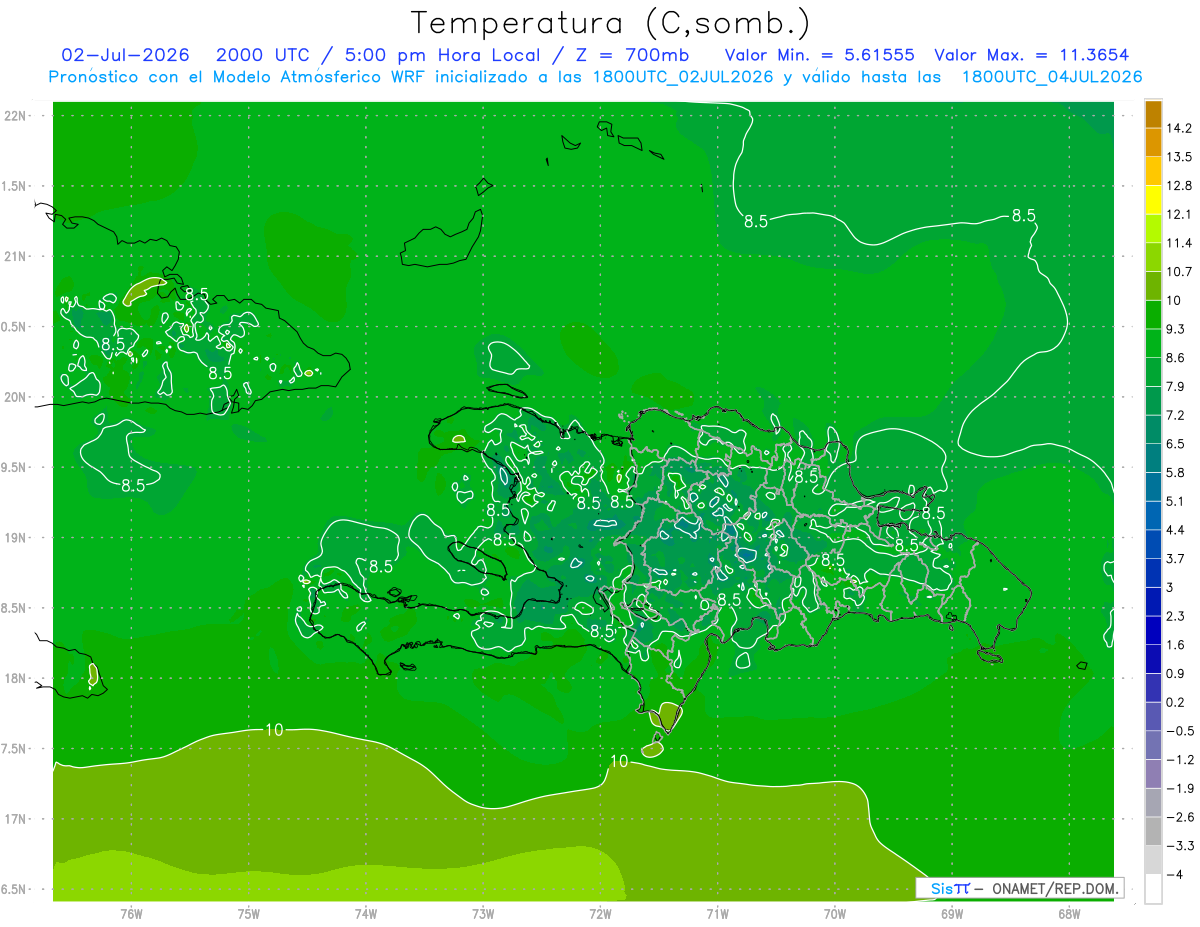Pick the yellow swatch between 12.8 and 12.1
This screenshot has height=927, width=1200.
[x=1153, y=200]
